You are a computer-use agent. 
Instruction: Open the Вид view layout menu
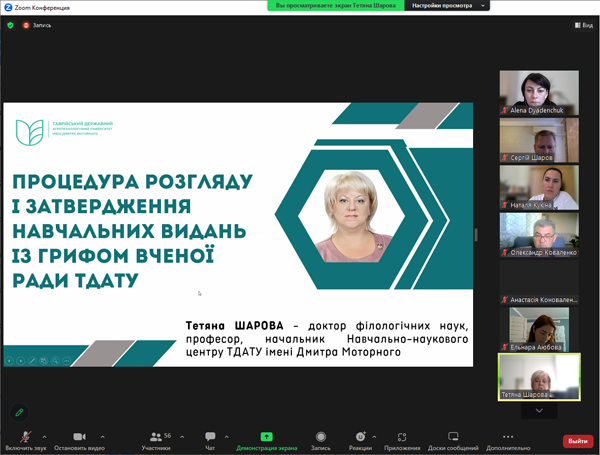click(584, 25)
